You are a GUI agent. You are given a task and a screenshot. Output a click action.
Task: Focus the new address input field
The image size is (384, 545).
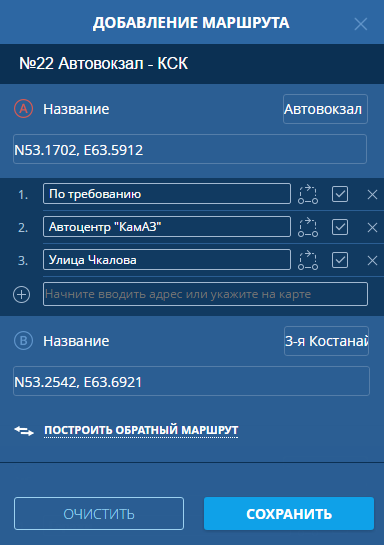pos(205,294)
